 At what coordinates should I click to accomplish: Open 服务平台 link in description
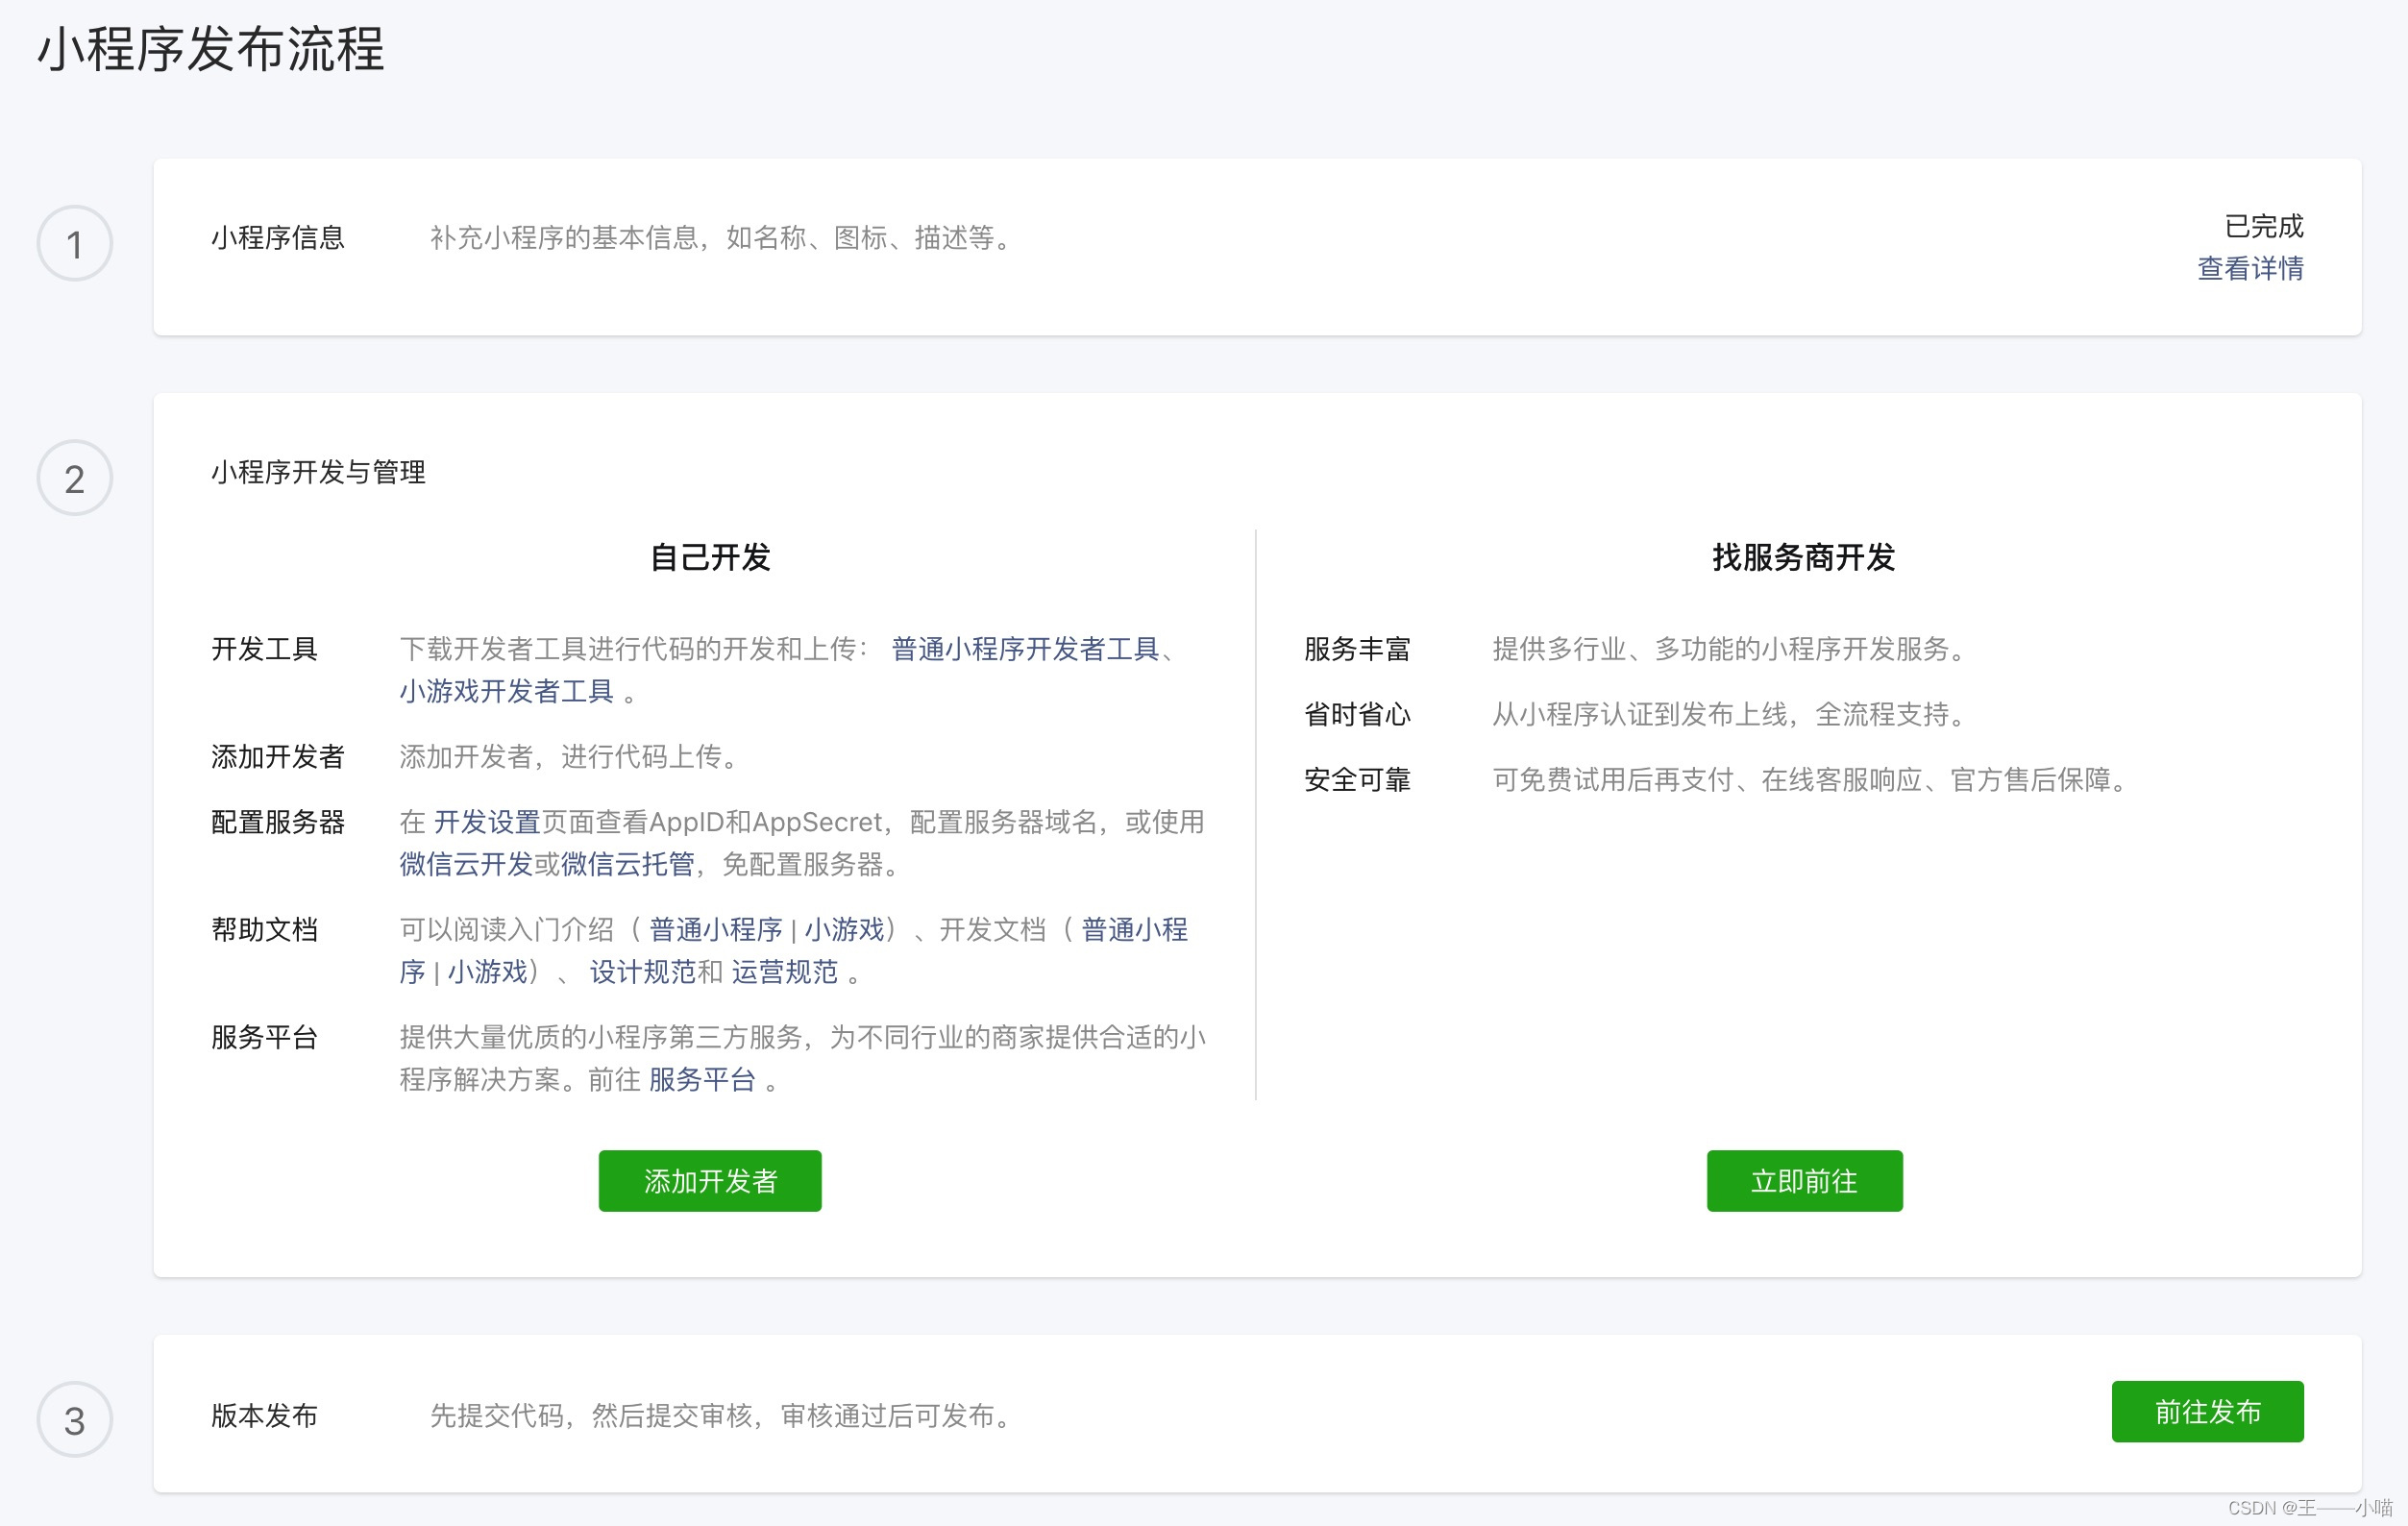click(702, 1080)
